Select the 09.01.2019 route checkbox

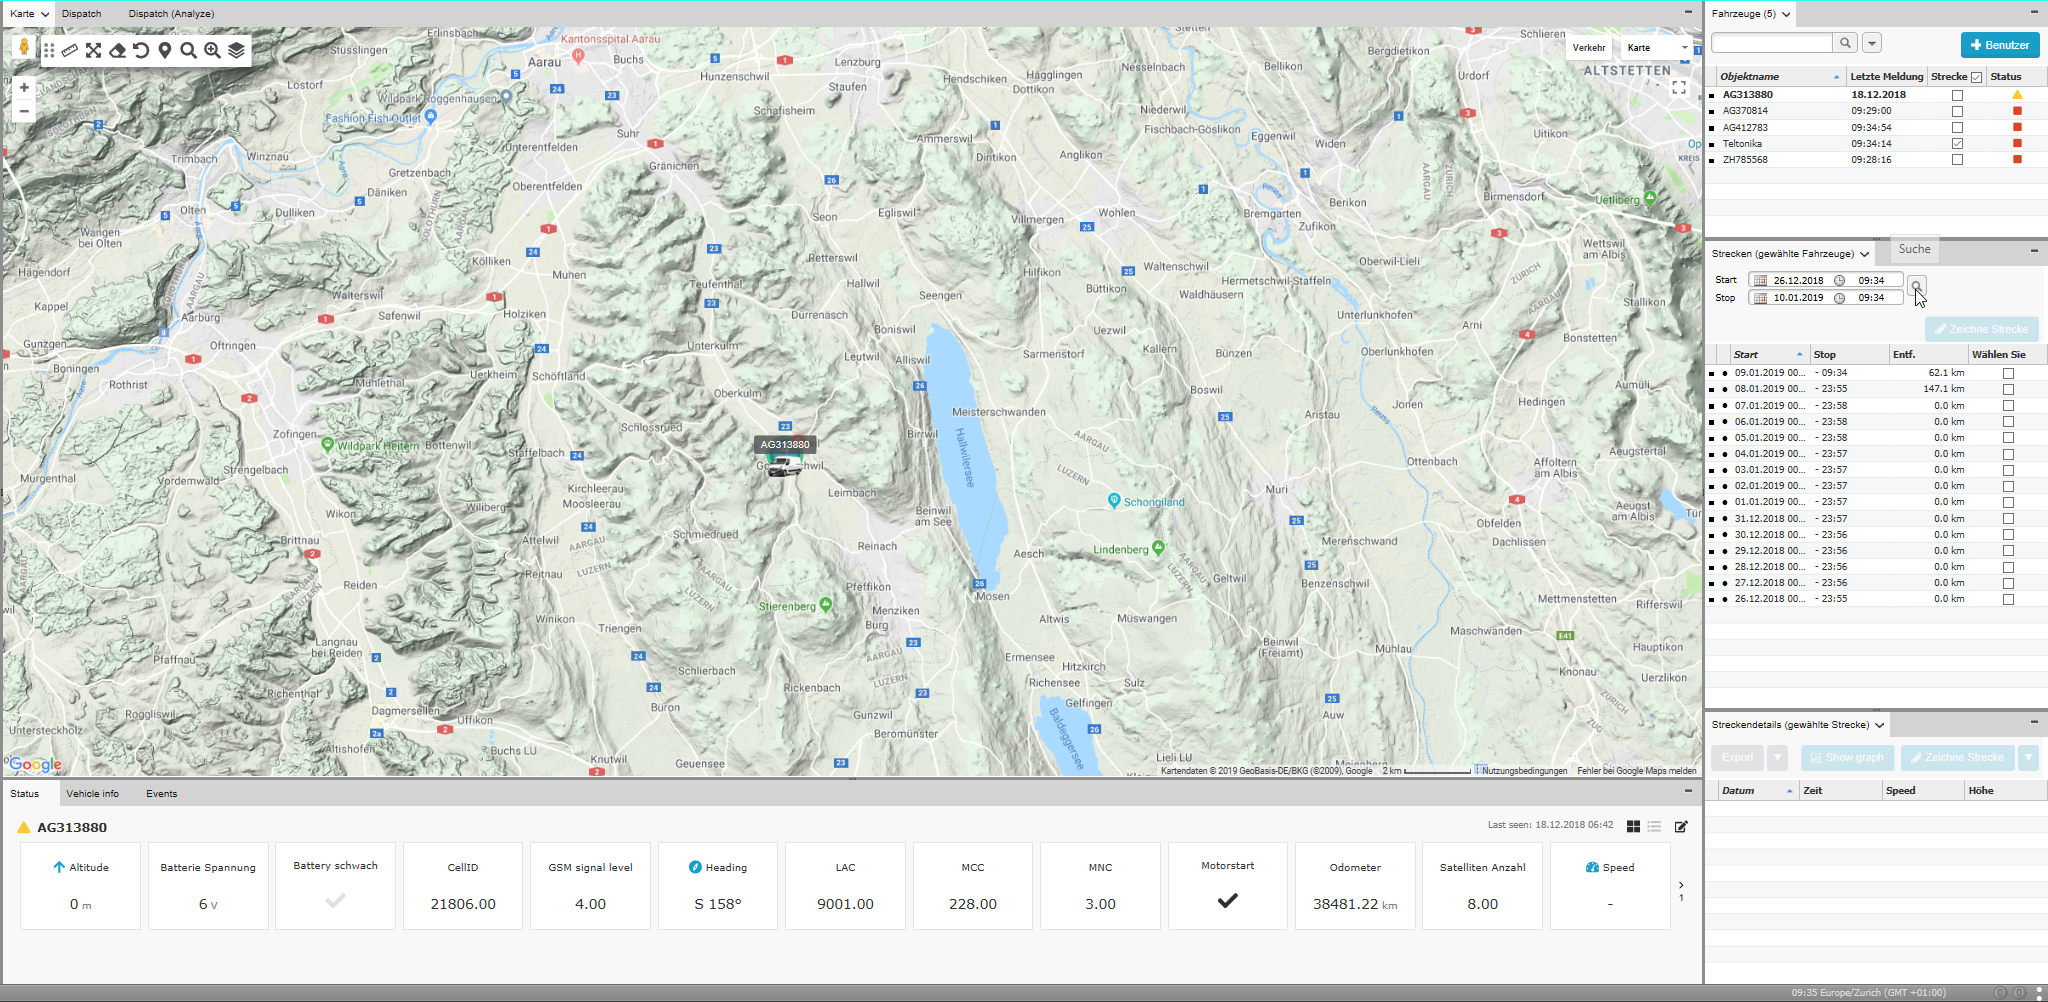click(x=2008, y=373)
